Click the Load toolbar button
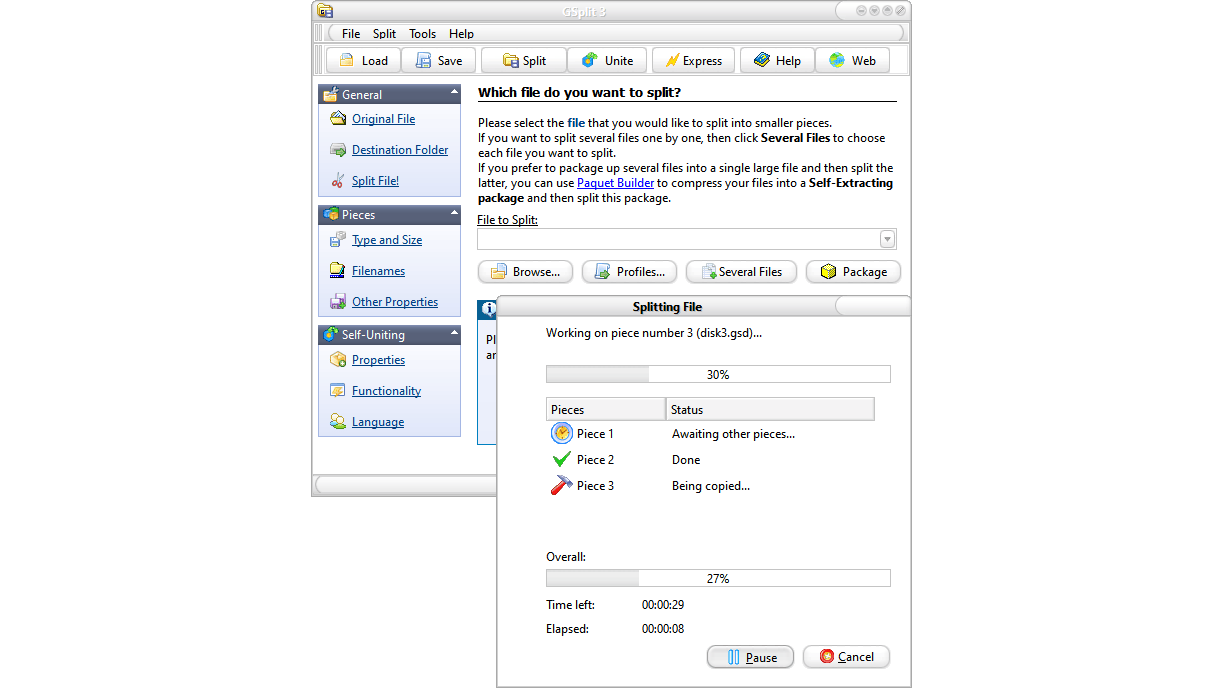Image resolution: width=1223 pixels, height=688 pixels. (363, 60)
